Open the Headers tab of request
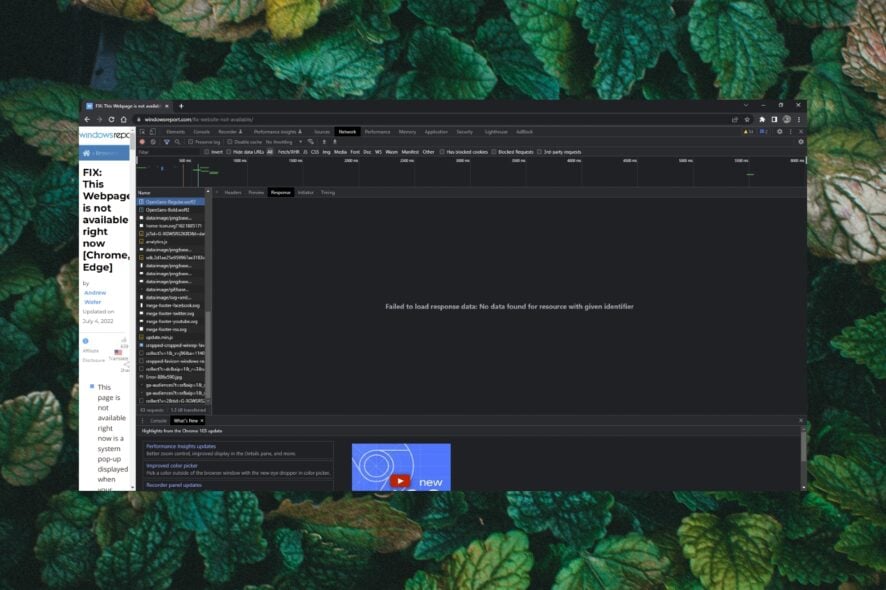This screenshot has height=590, width=886. (232, 192)
